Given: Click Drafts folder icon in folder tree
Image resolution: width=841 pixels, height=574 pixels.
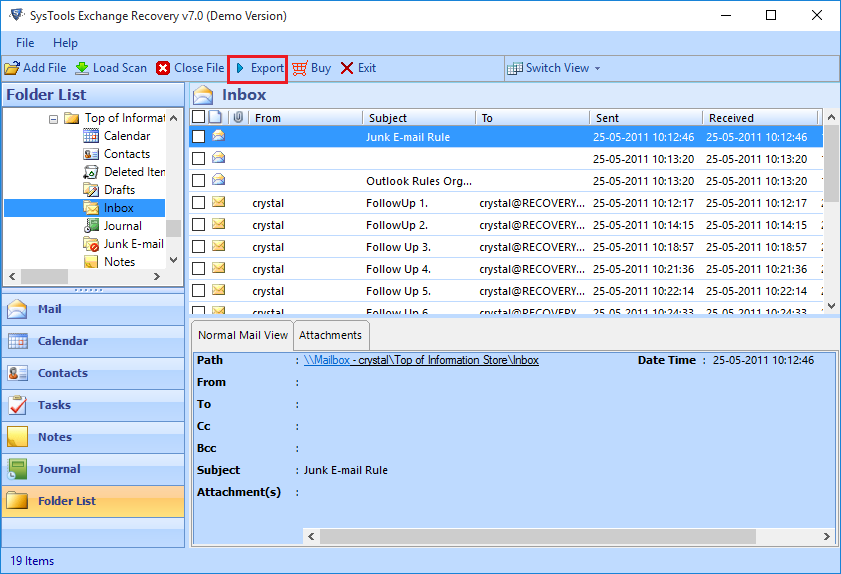Looking at the screenshot, I should [91, 190].
